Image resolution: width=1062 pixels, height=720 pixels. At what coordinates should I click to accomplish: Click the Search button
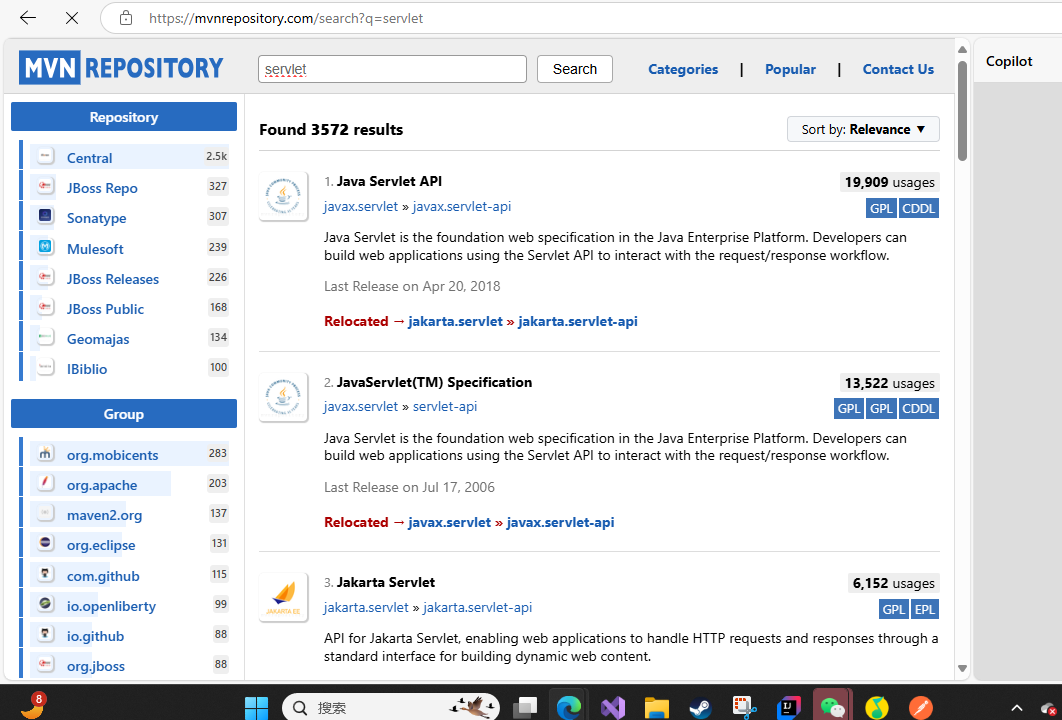[574, 69]
